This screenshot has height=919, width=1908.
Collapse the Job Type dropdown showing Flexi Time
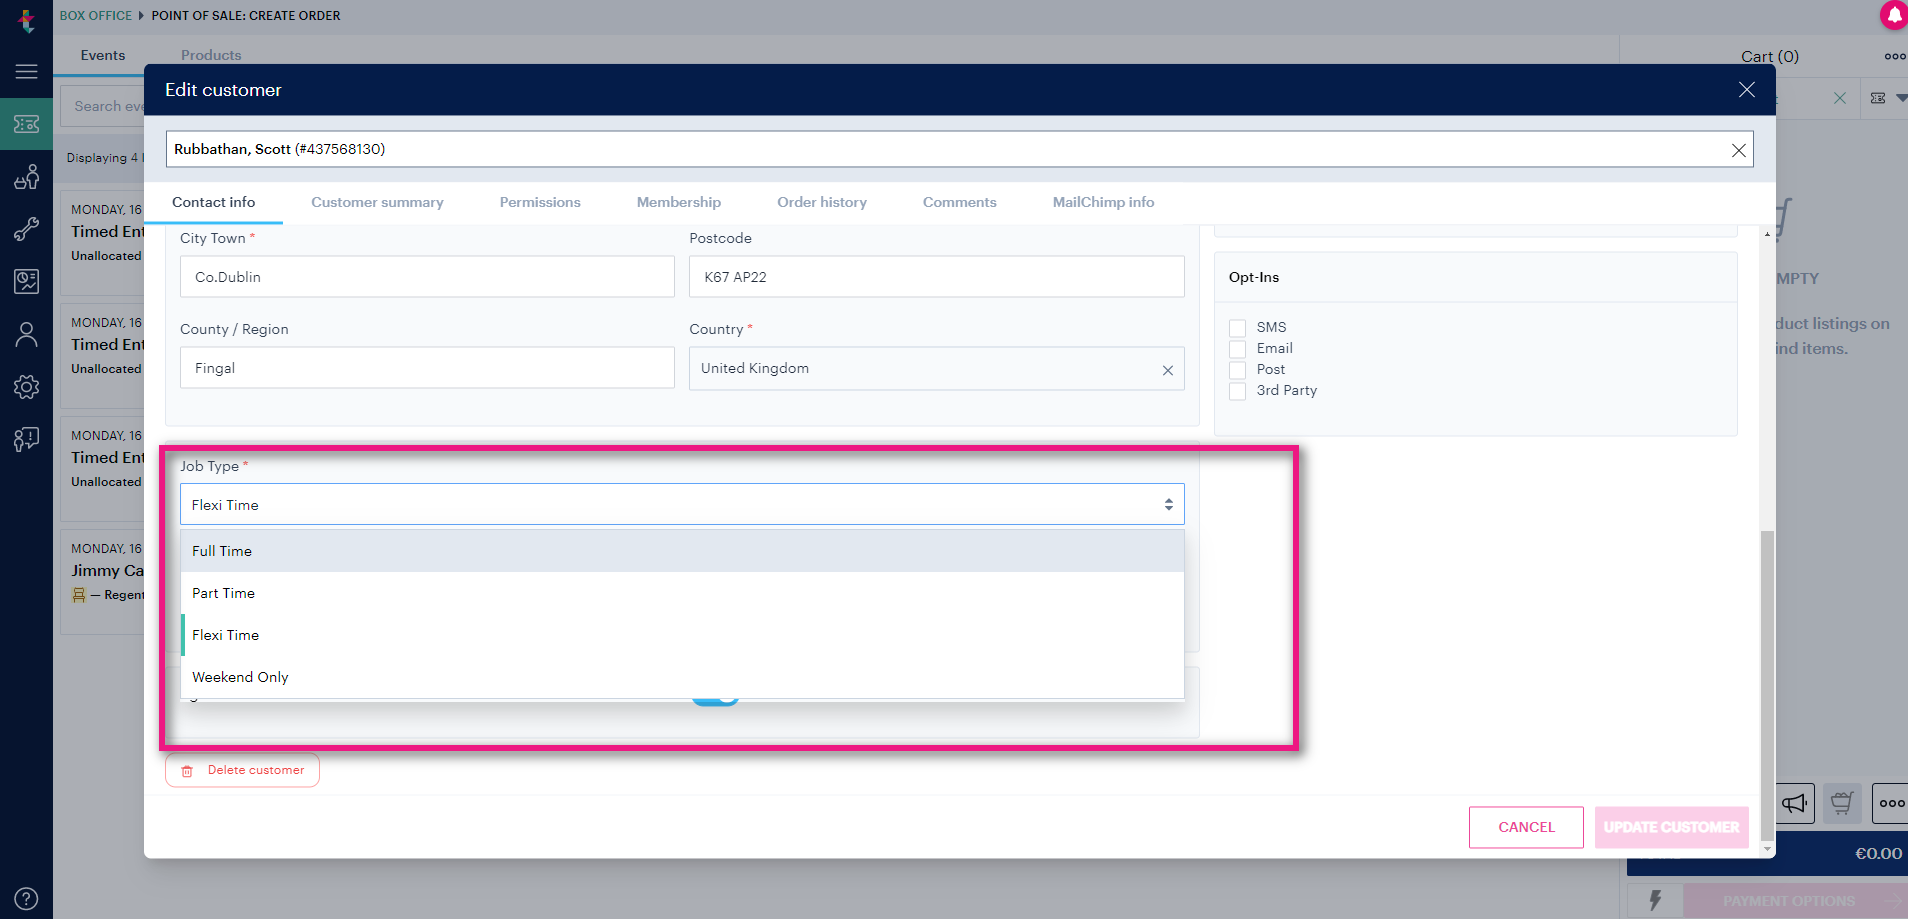coord(682,505)
